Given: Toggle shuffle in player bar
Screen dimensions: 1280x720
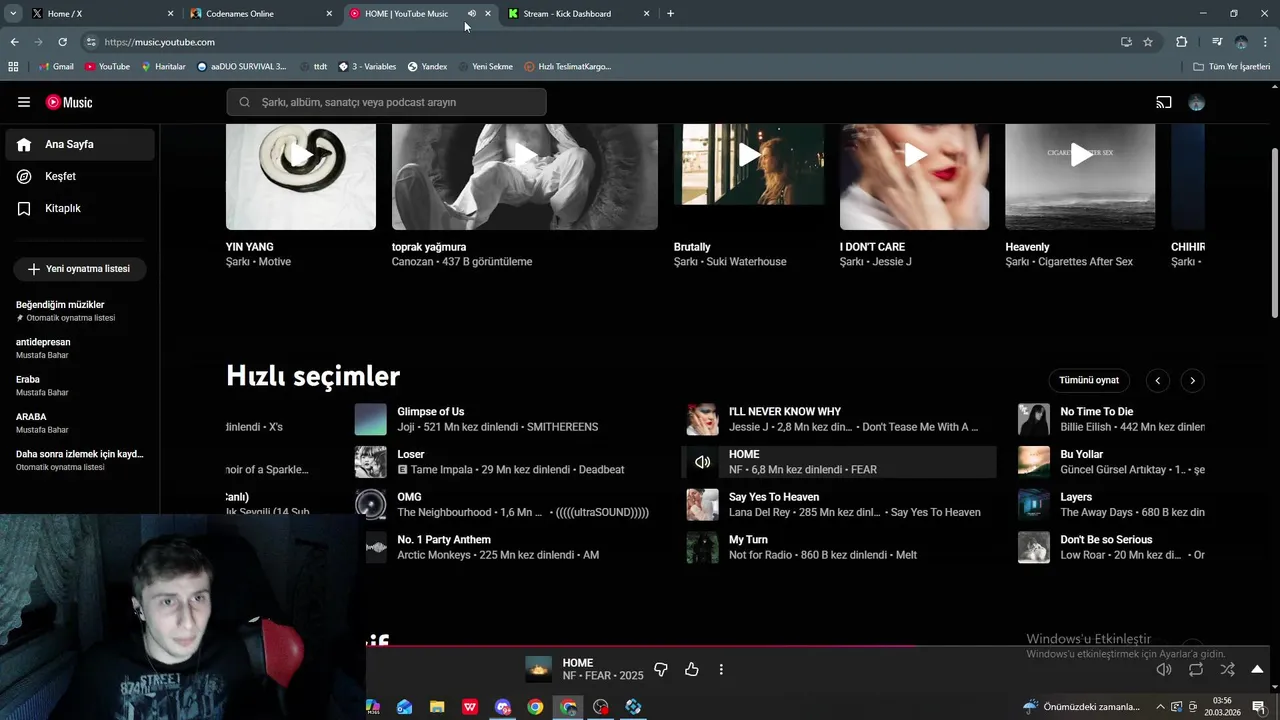Looking at the screenshot, I should click(1227, 669).
